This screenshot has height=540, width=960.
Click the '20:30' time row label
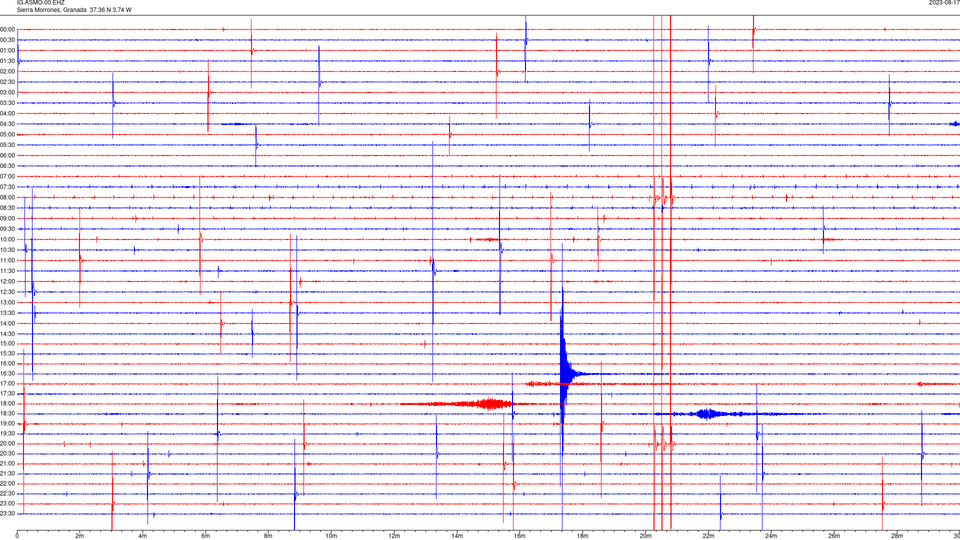coord(8,454)
